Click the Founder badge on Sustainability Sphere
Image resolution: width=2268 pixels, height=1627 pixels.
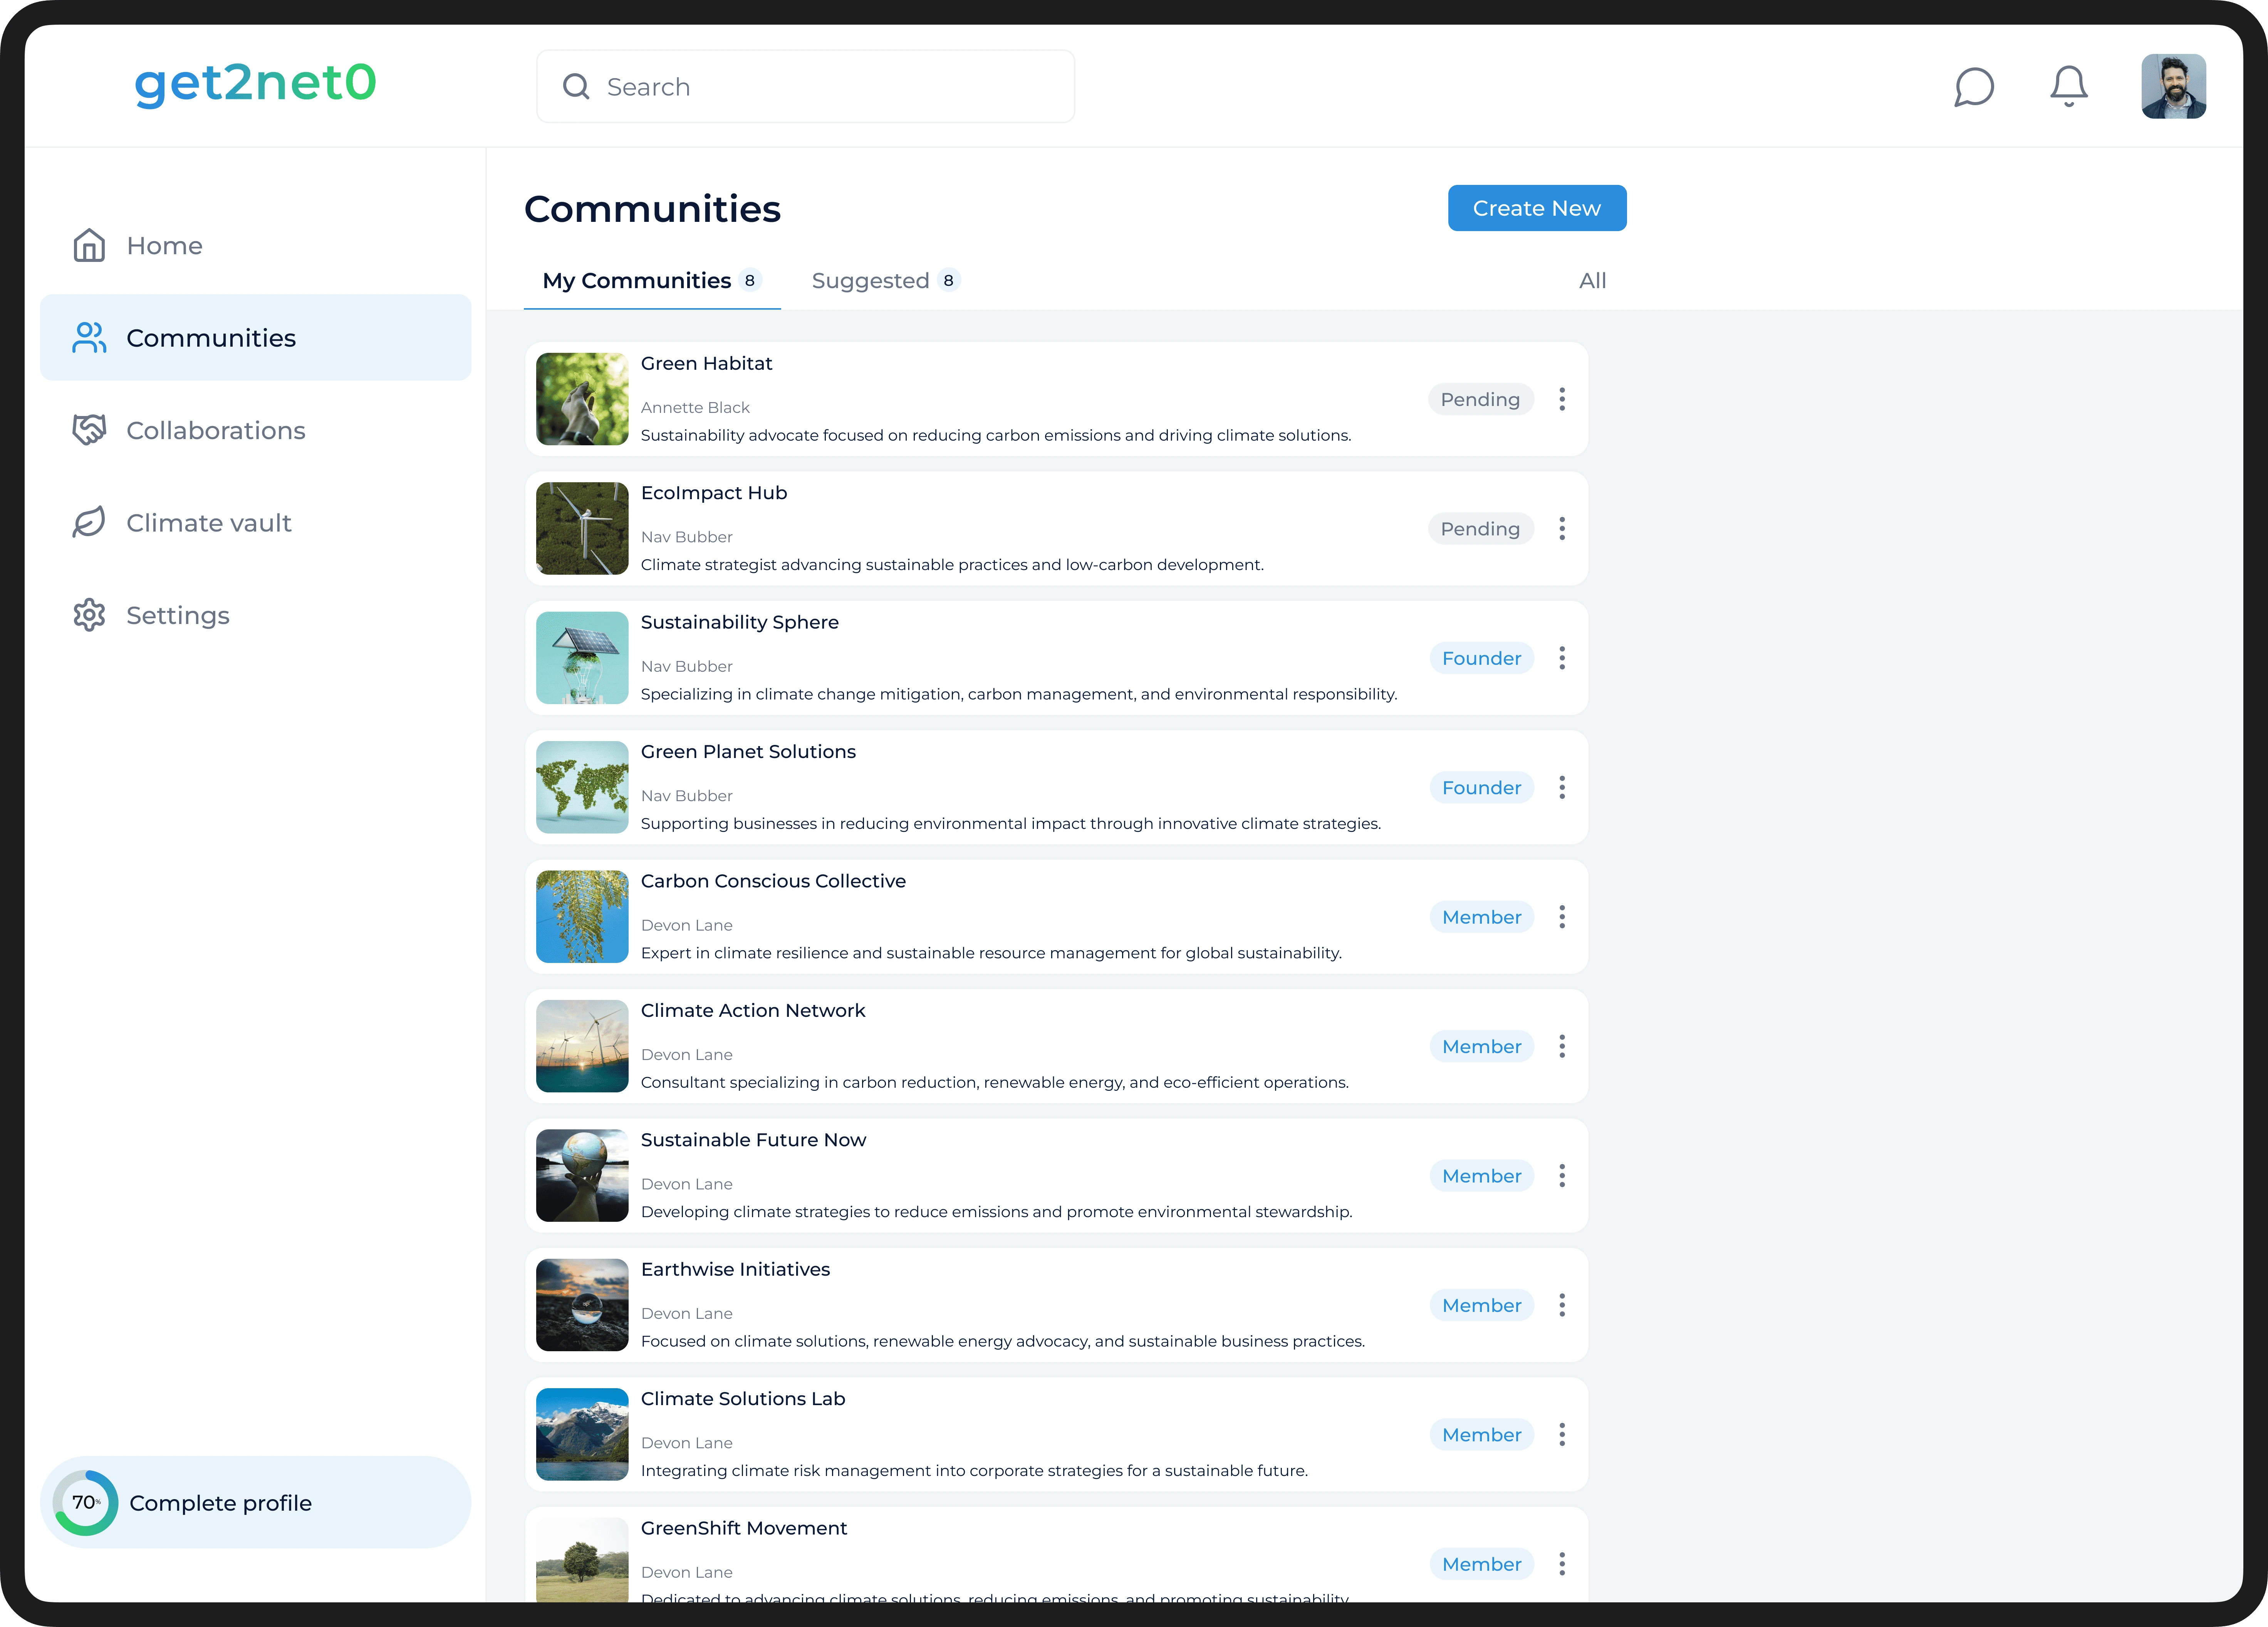[1481, 658]
